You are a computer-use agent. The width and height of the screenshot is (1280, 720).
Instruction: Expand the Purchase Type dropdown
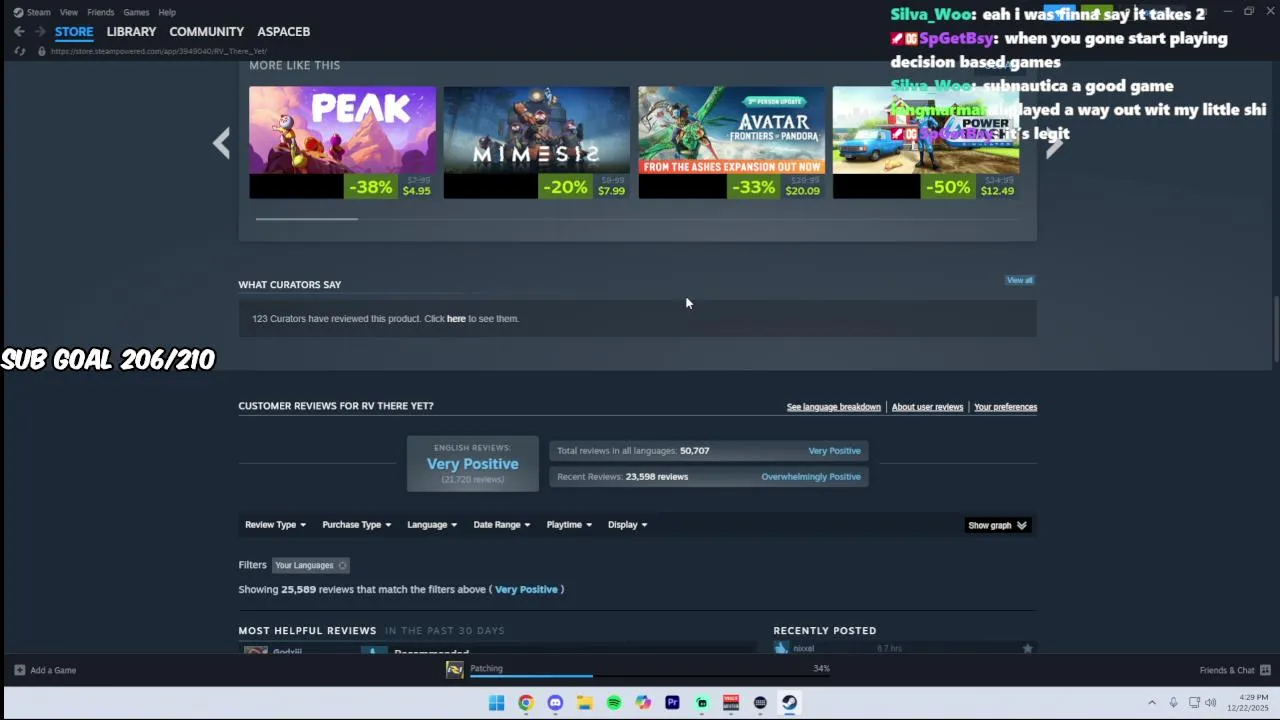click(x=356, y=525)
